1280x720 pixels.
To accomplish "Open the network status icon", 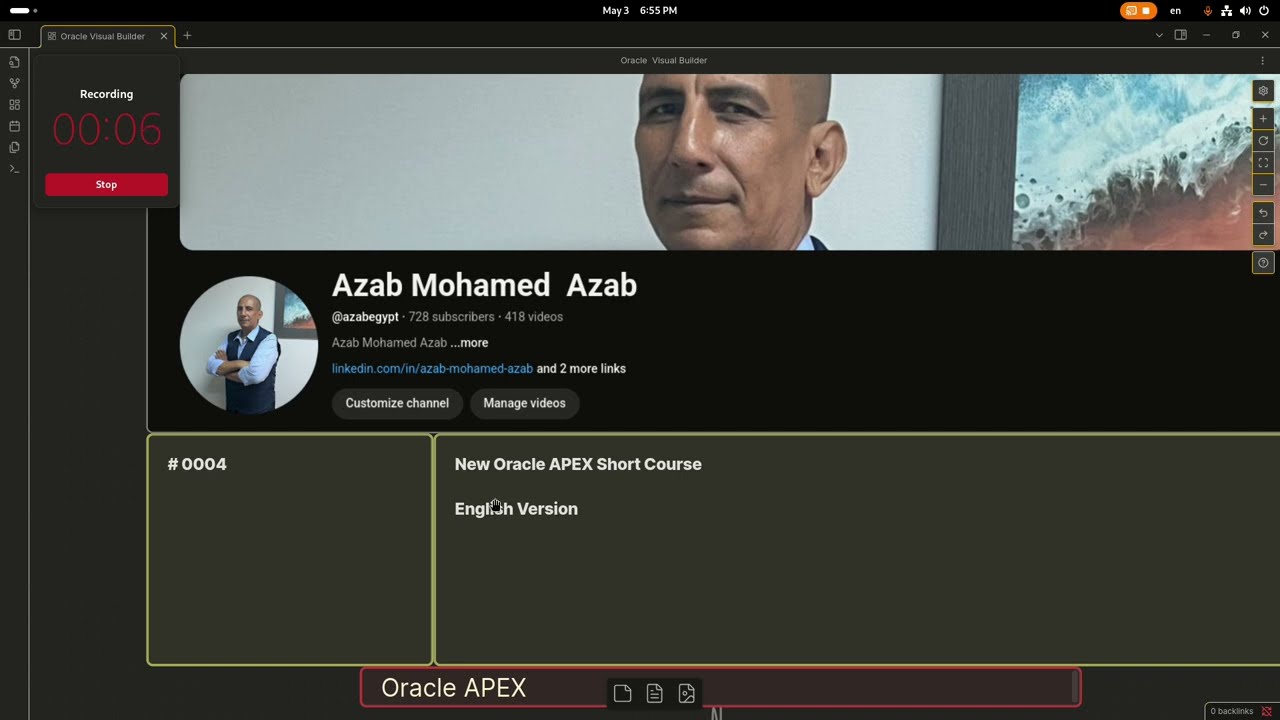I will (x=1226, y=10).
